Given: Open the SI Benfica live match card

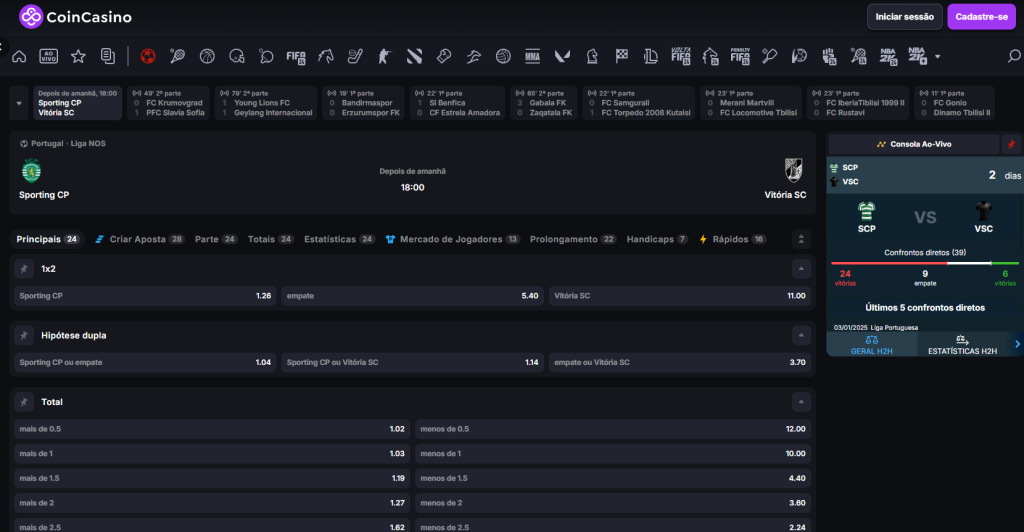Looking at the screenshot, I should point(457,103).
